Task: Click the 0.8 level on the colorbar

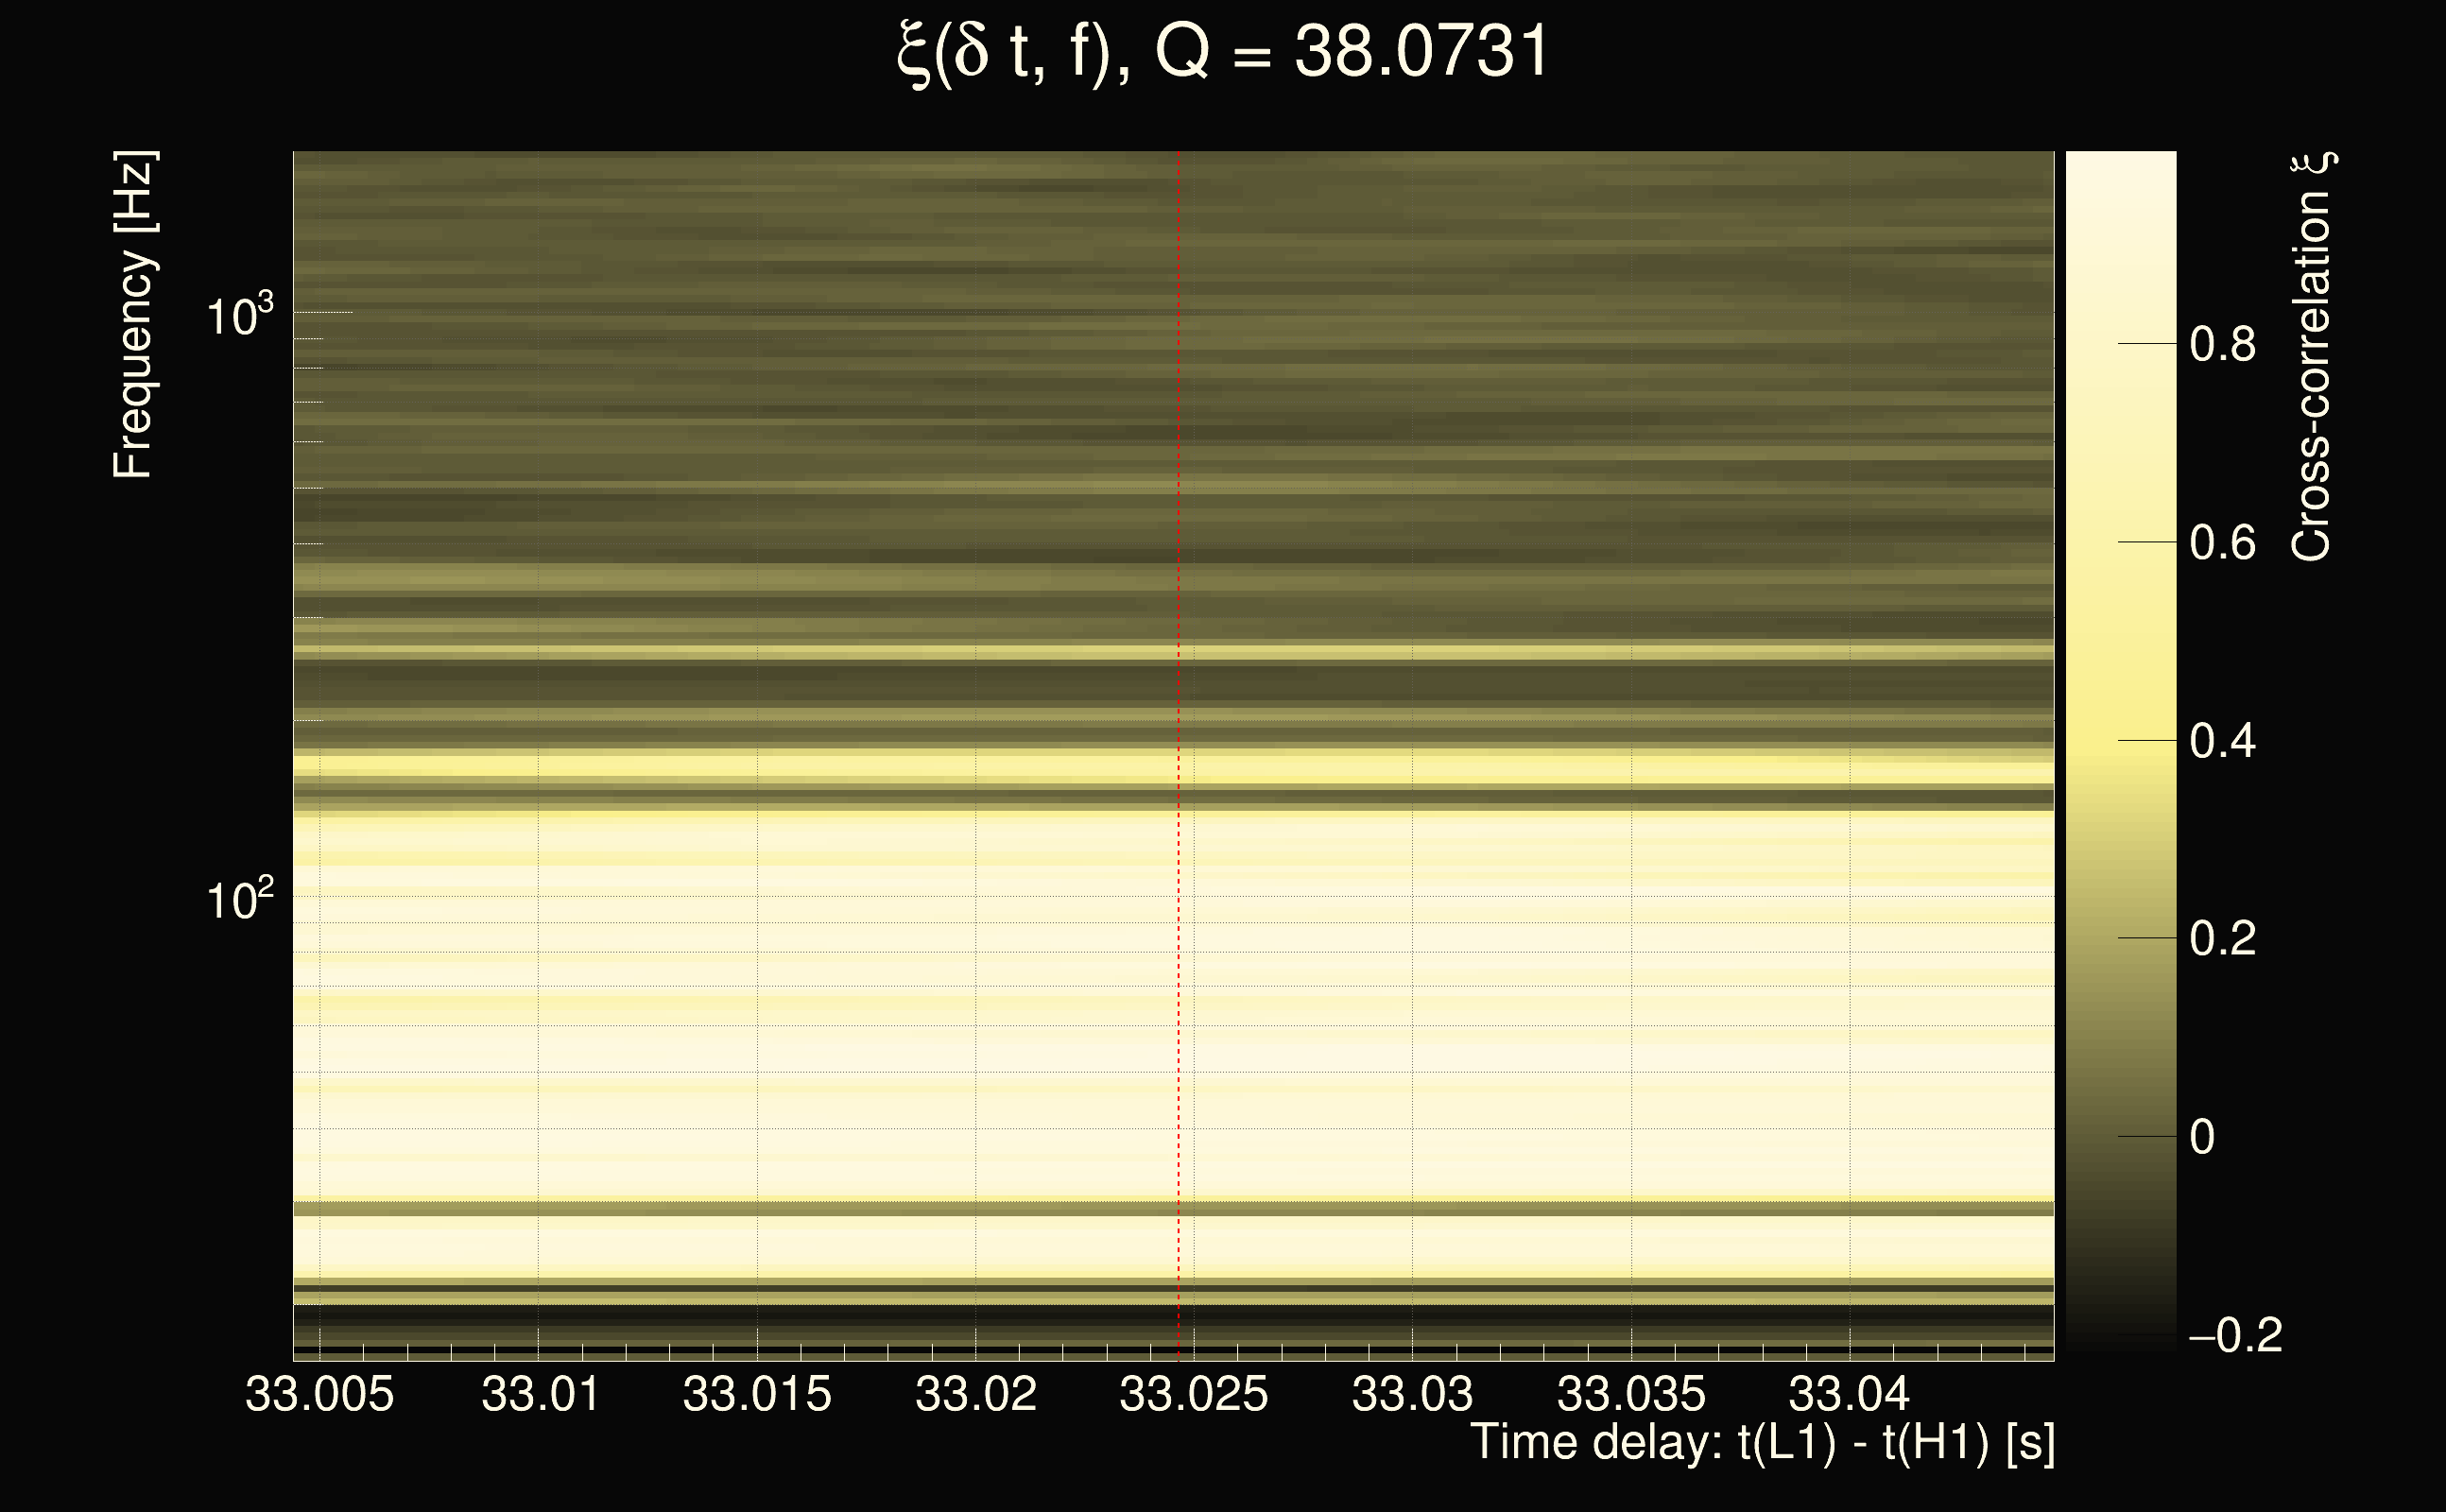Action: pos(2222,344)
